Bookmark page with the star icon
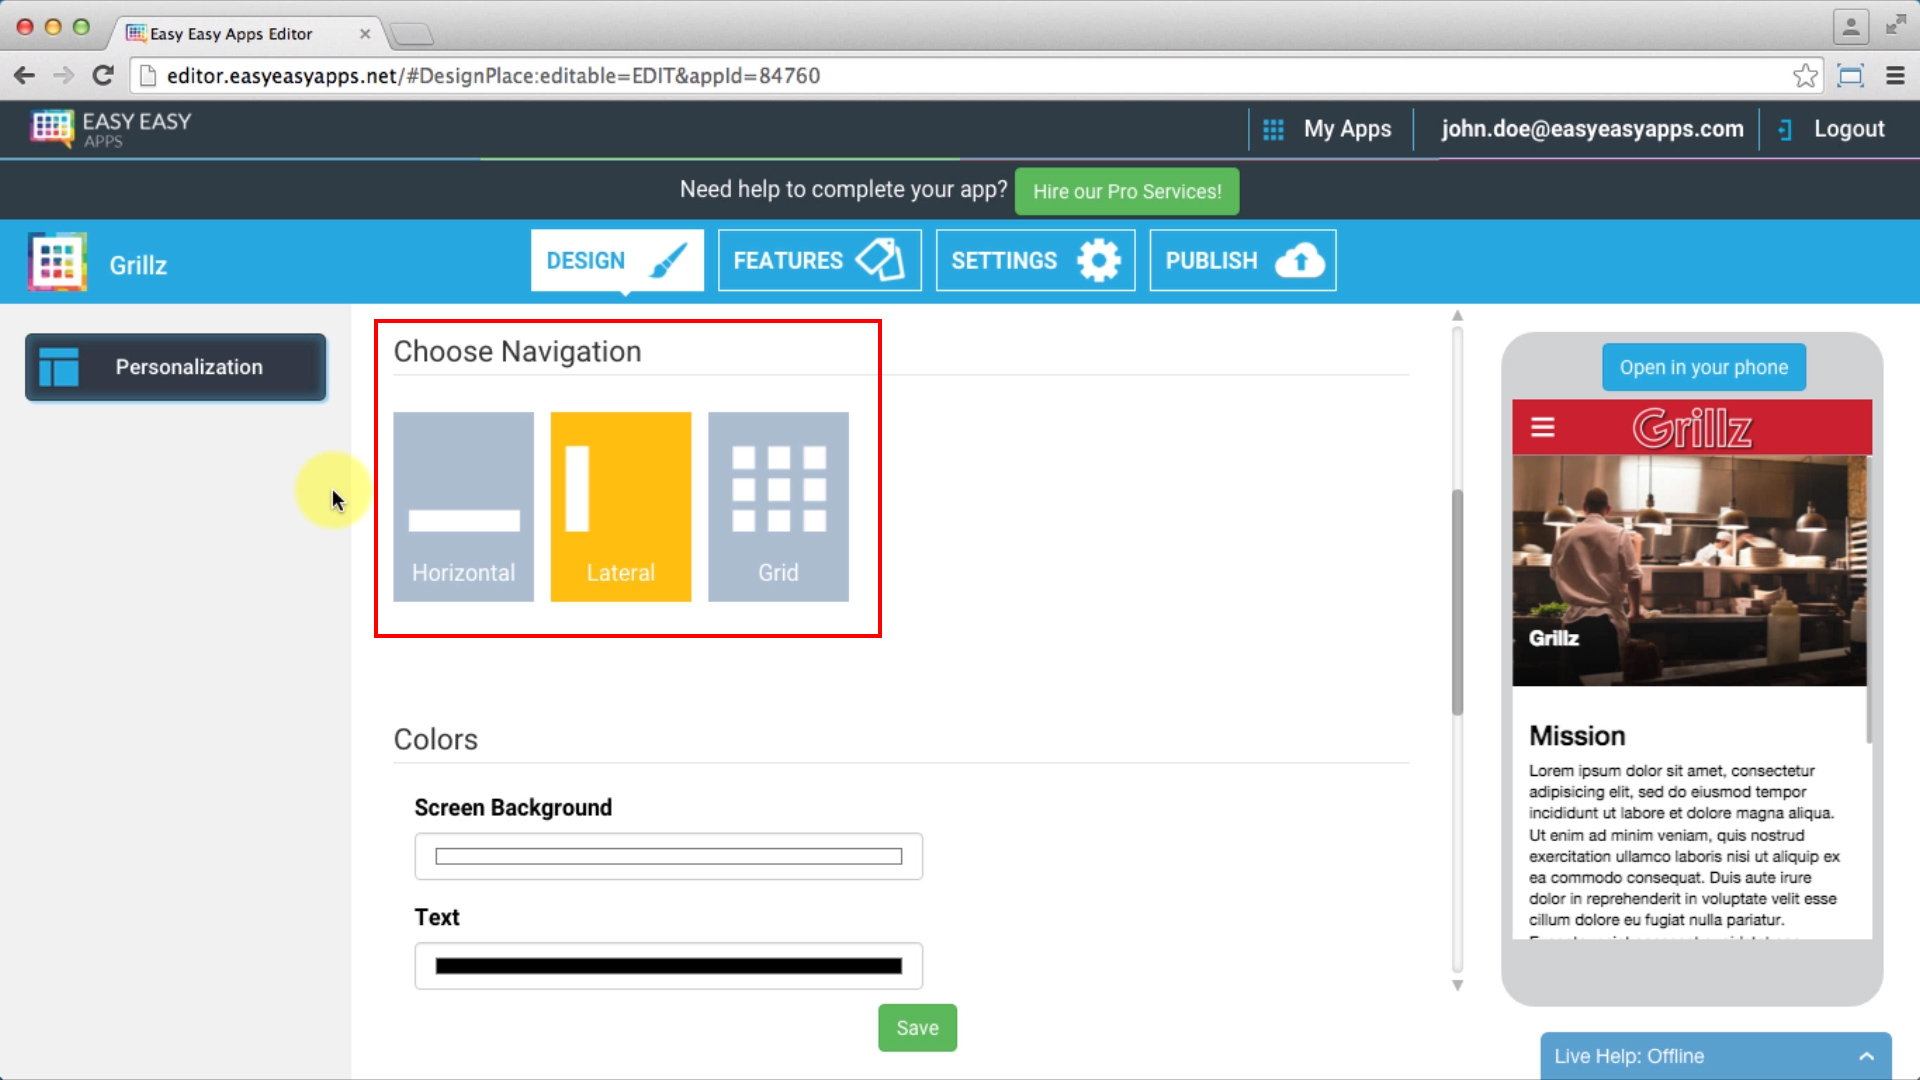1920x1080 pixels. click(x=1805, y=76)
